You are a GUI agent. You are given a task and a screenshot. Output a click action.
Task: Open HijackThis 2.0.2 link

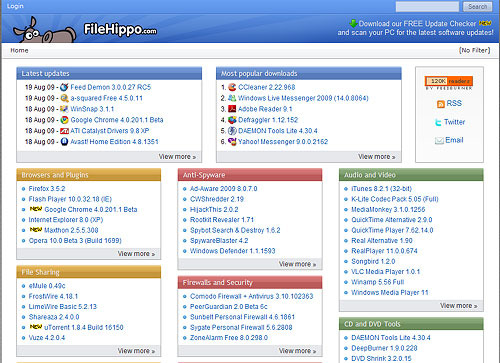pyautogui.click(x=214, y=209)
